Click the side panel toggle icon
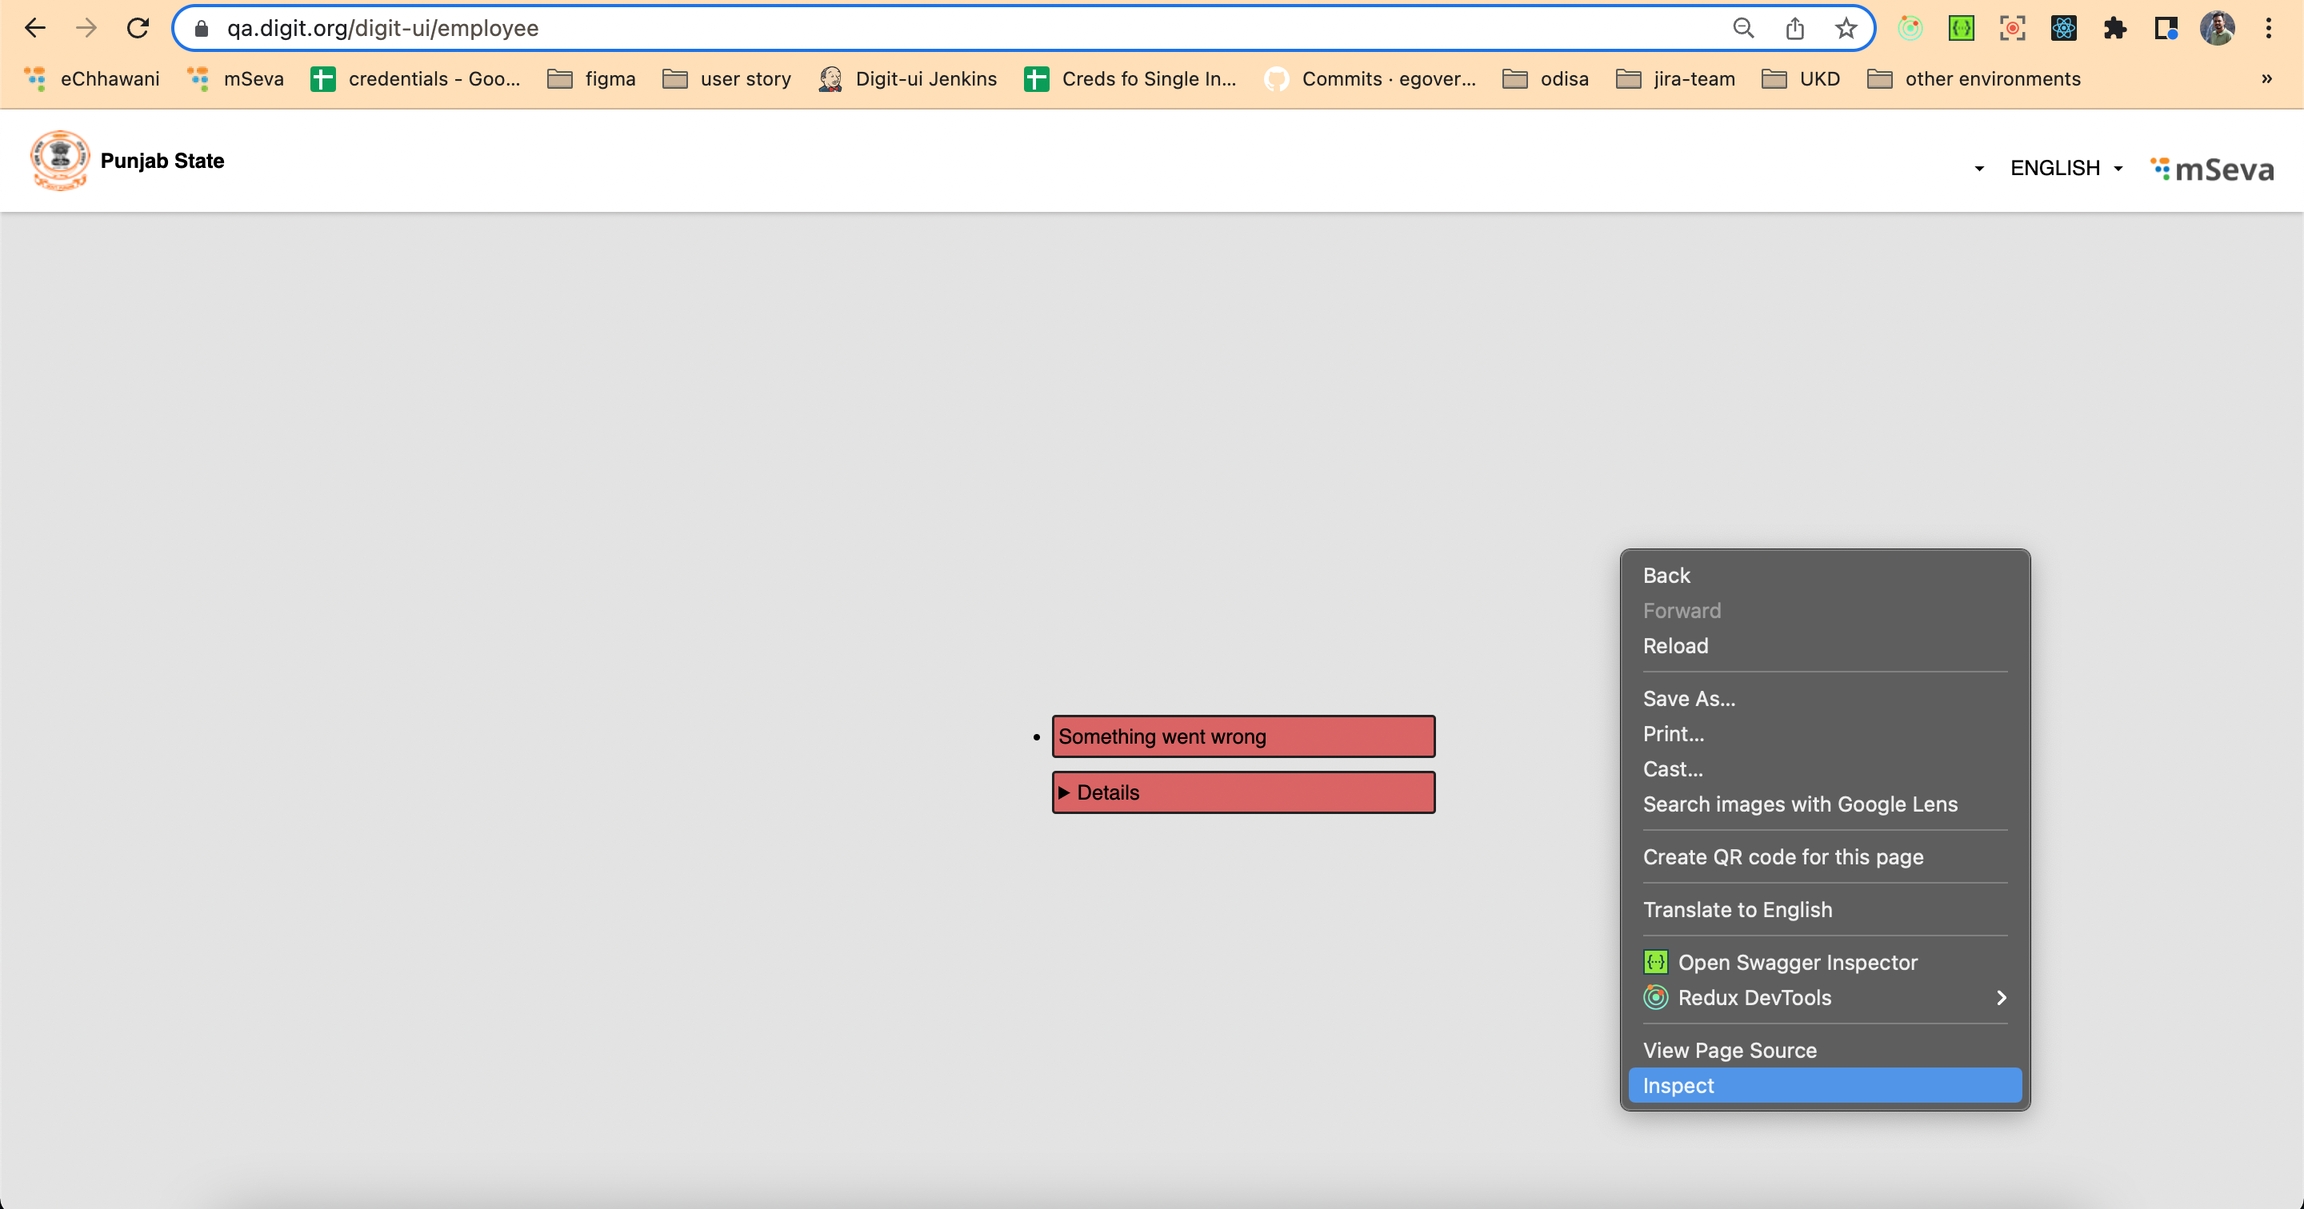This screenshot has width=2304, height=1209. click(x=2165, y=28)
